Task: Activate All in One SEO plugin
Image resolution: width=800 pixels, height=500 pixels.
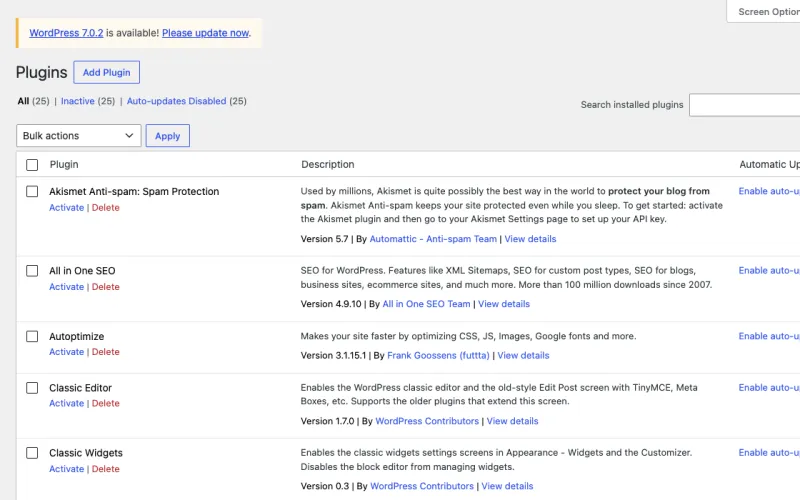Action: [x=66, y=287]
